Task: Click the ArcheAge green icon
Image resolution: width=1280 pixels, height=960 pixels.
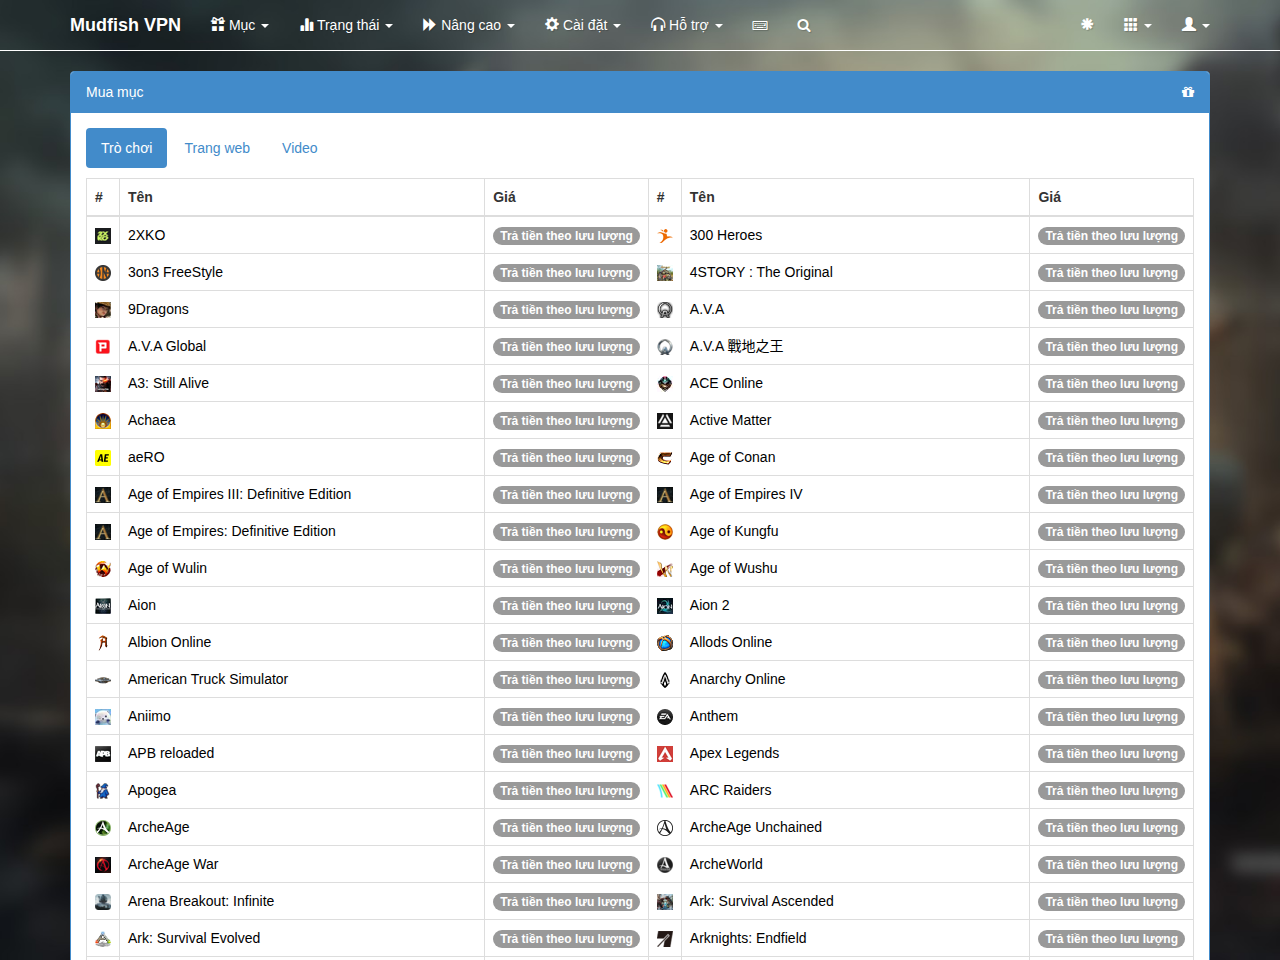Action: 103,828
